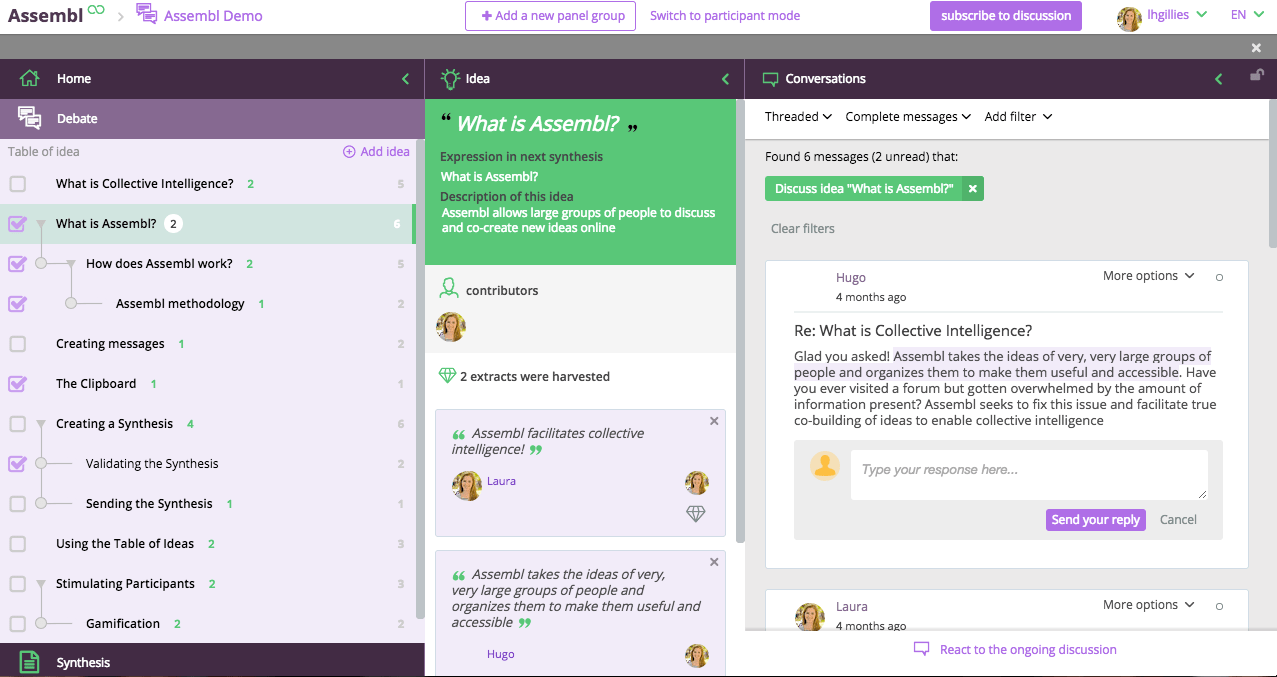Uncheck 'The Clipboard' checkbox
This screenshot has width=1277, height=677.
pyautogui.click(x=18, y=384)
